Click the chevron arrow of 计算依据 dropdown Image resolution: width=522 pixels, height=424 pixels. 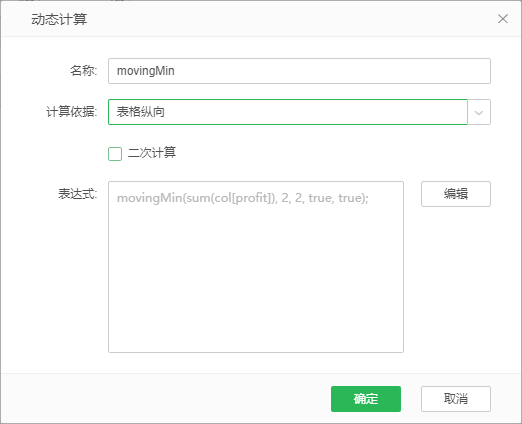point(479,112)
